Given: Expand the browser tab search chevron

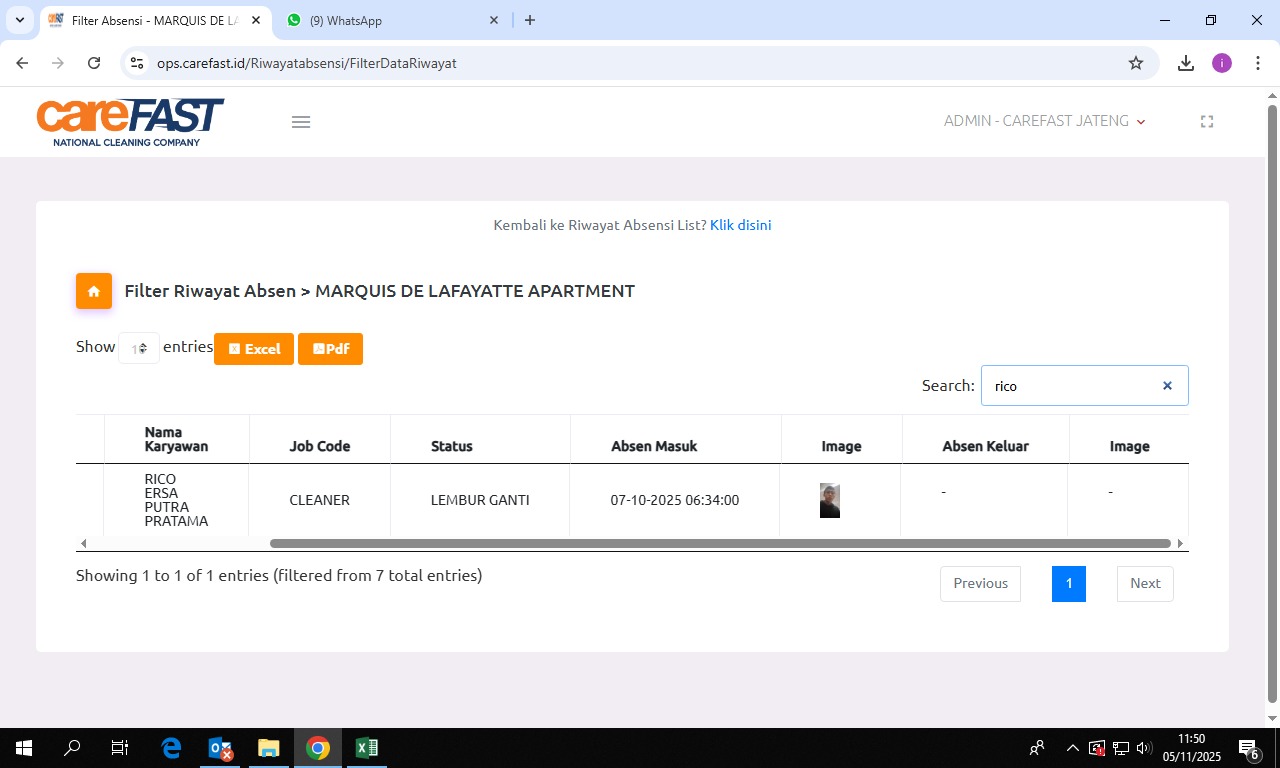Looking at the screenshot, I should (19, 20).
